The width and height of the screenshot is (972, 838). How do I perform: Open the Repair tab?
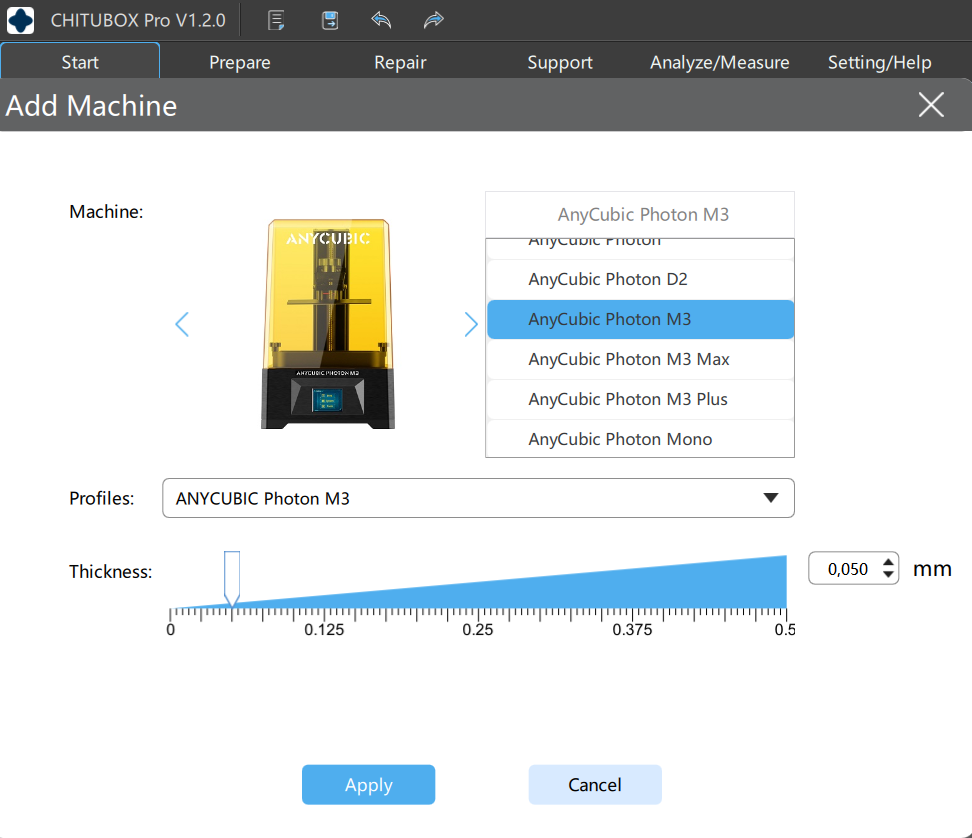[400, 62]
